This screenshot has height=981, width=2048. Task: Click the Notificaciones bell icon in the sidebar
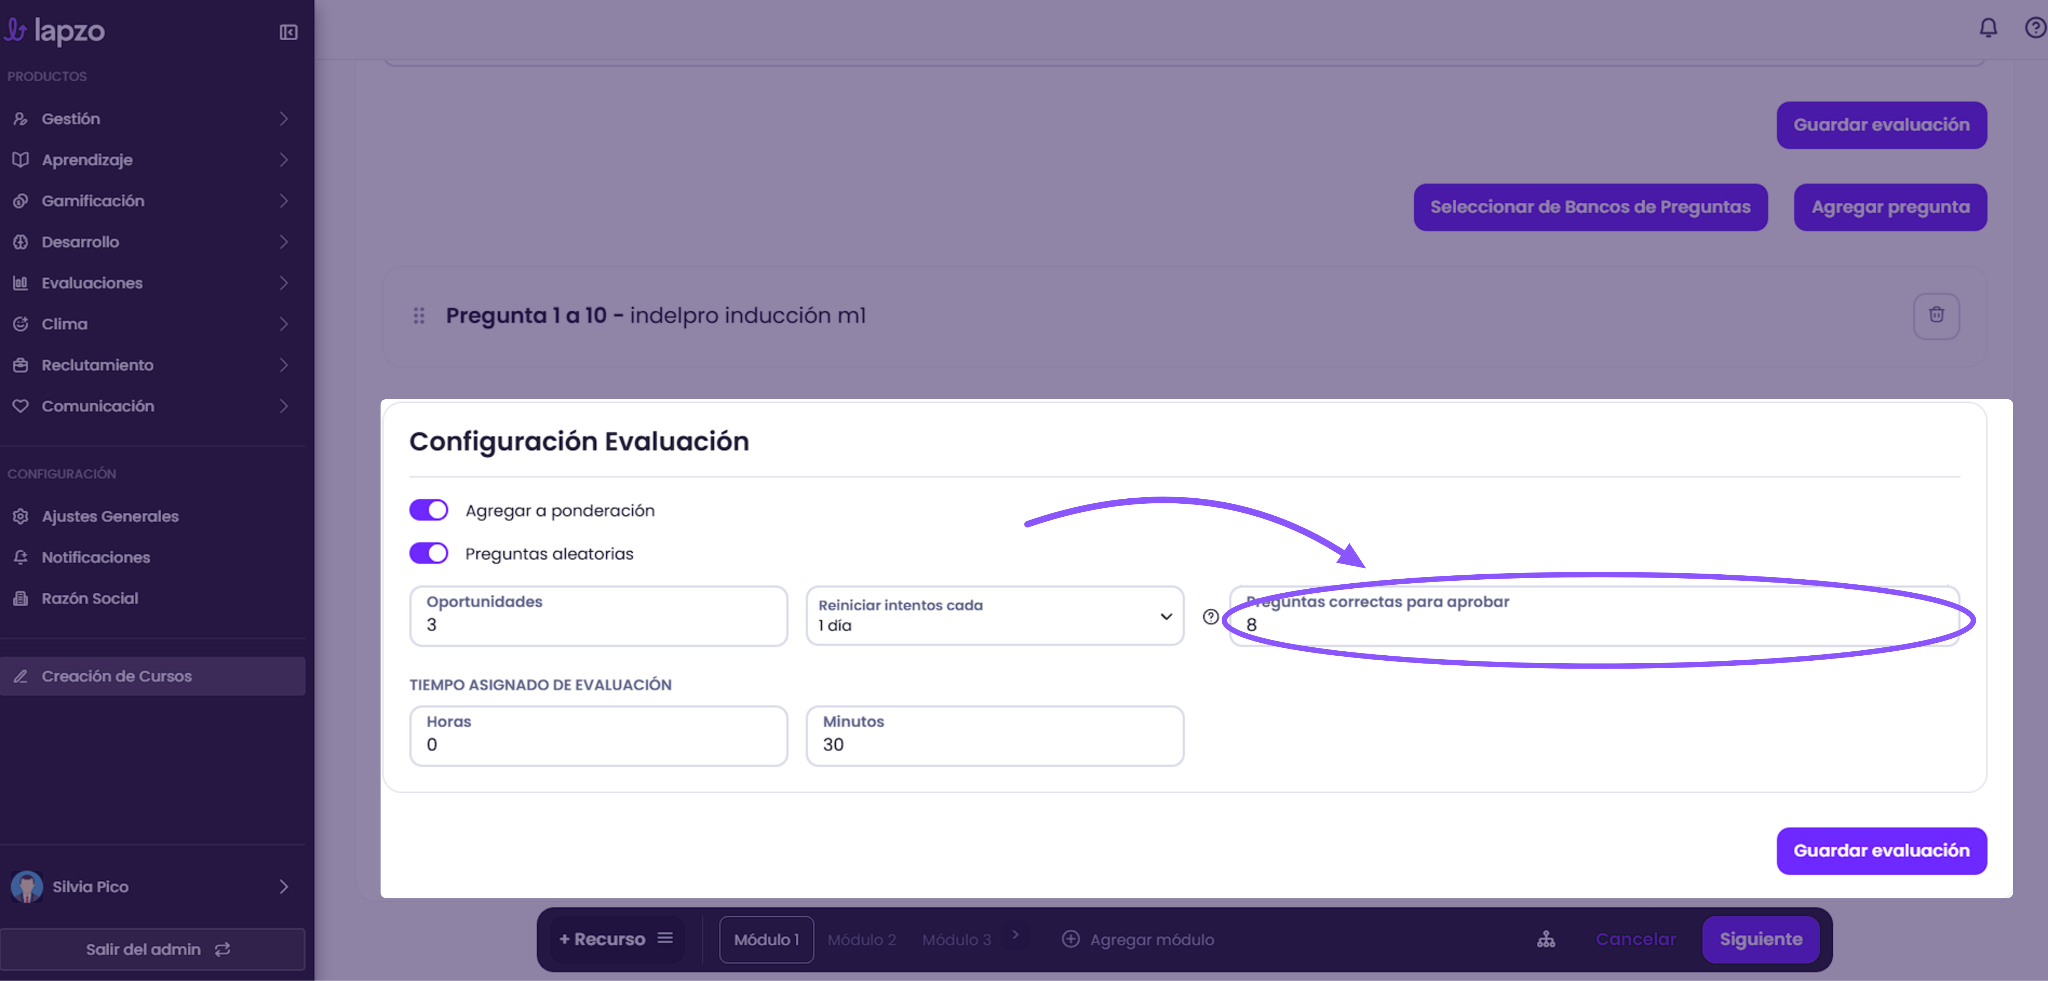tap(20, 557)
